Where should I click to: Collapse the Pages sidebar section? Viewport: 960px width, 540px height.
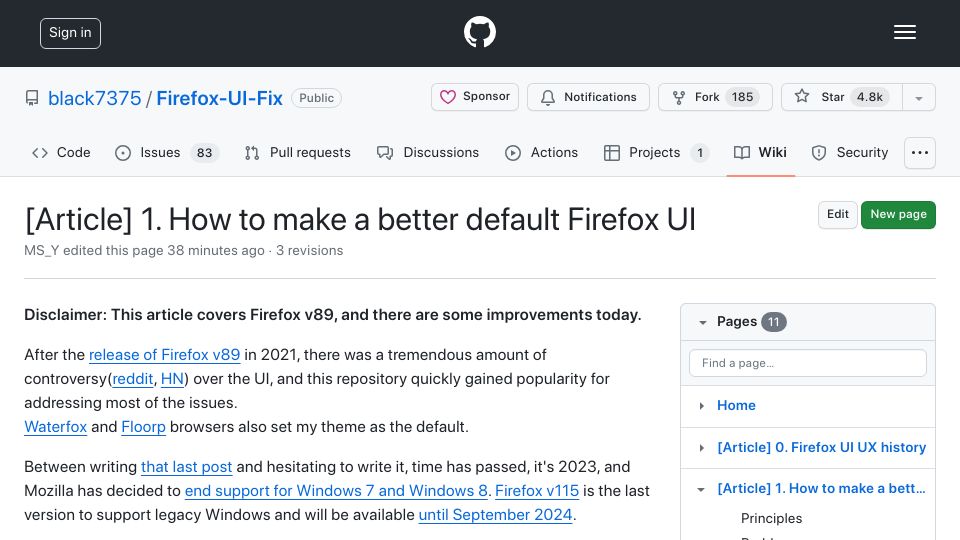(x=703, y=322)
